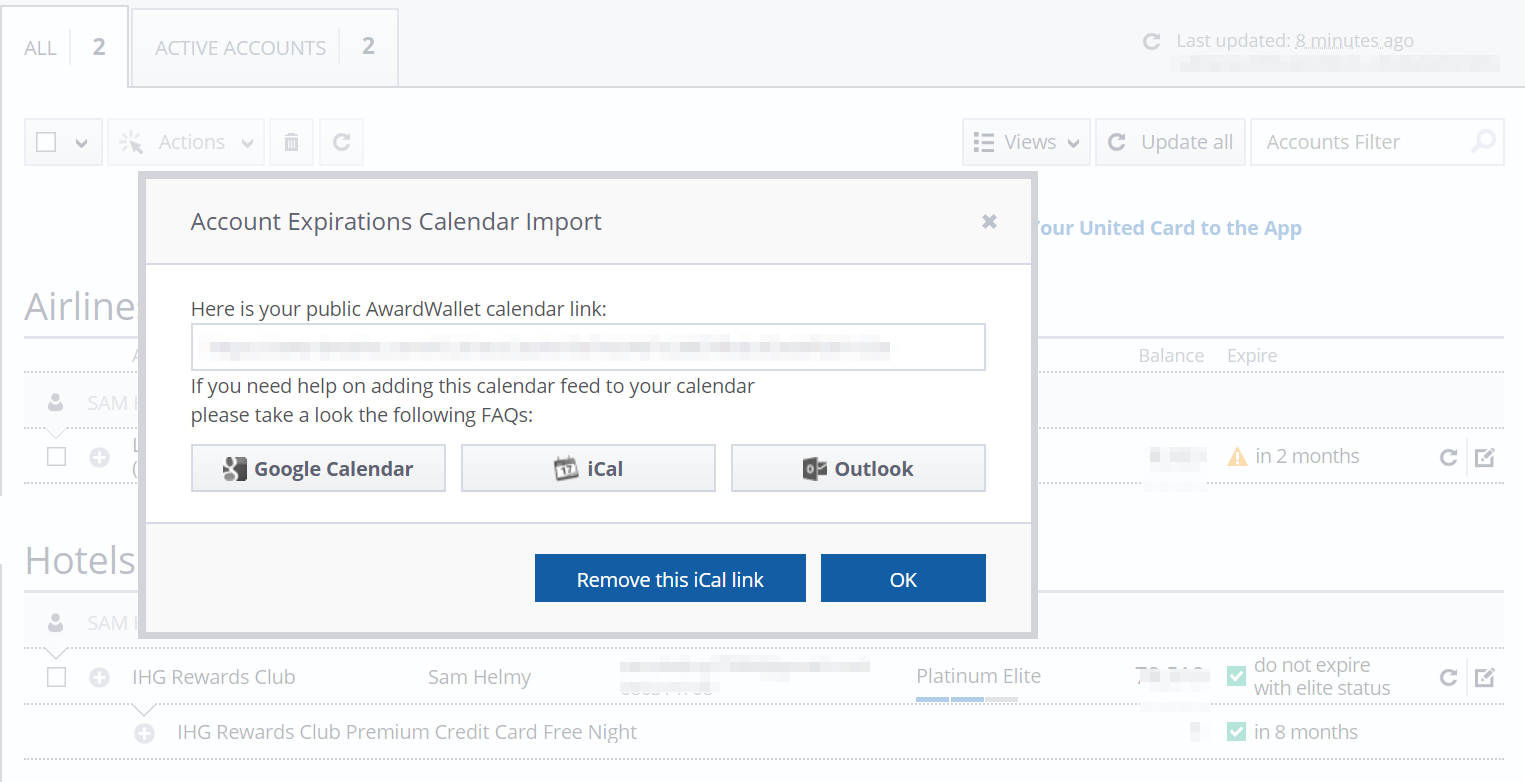The width and height of the screenshot is (1525, 782).
Task: Click toolbar refresh icon beside trash
Action: (x=341, y=142)
